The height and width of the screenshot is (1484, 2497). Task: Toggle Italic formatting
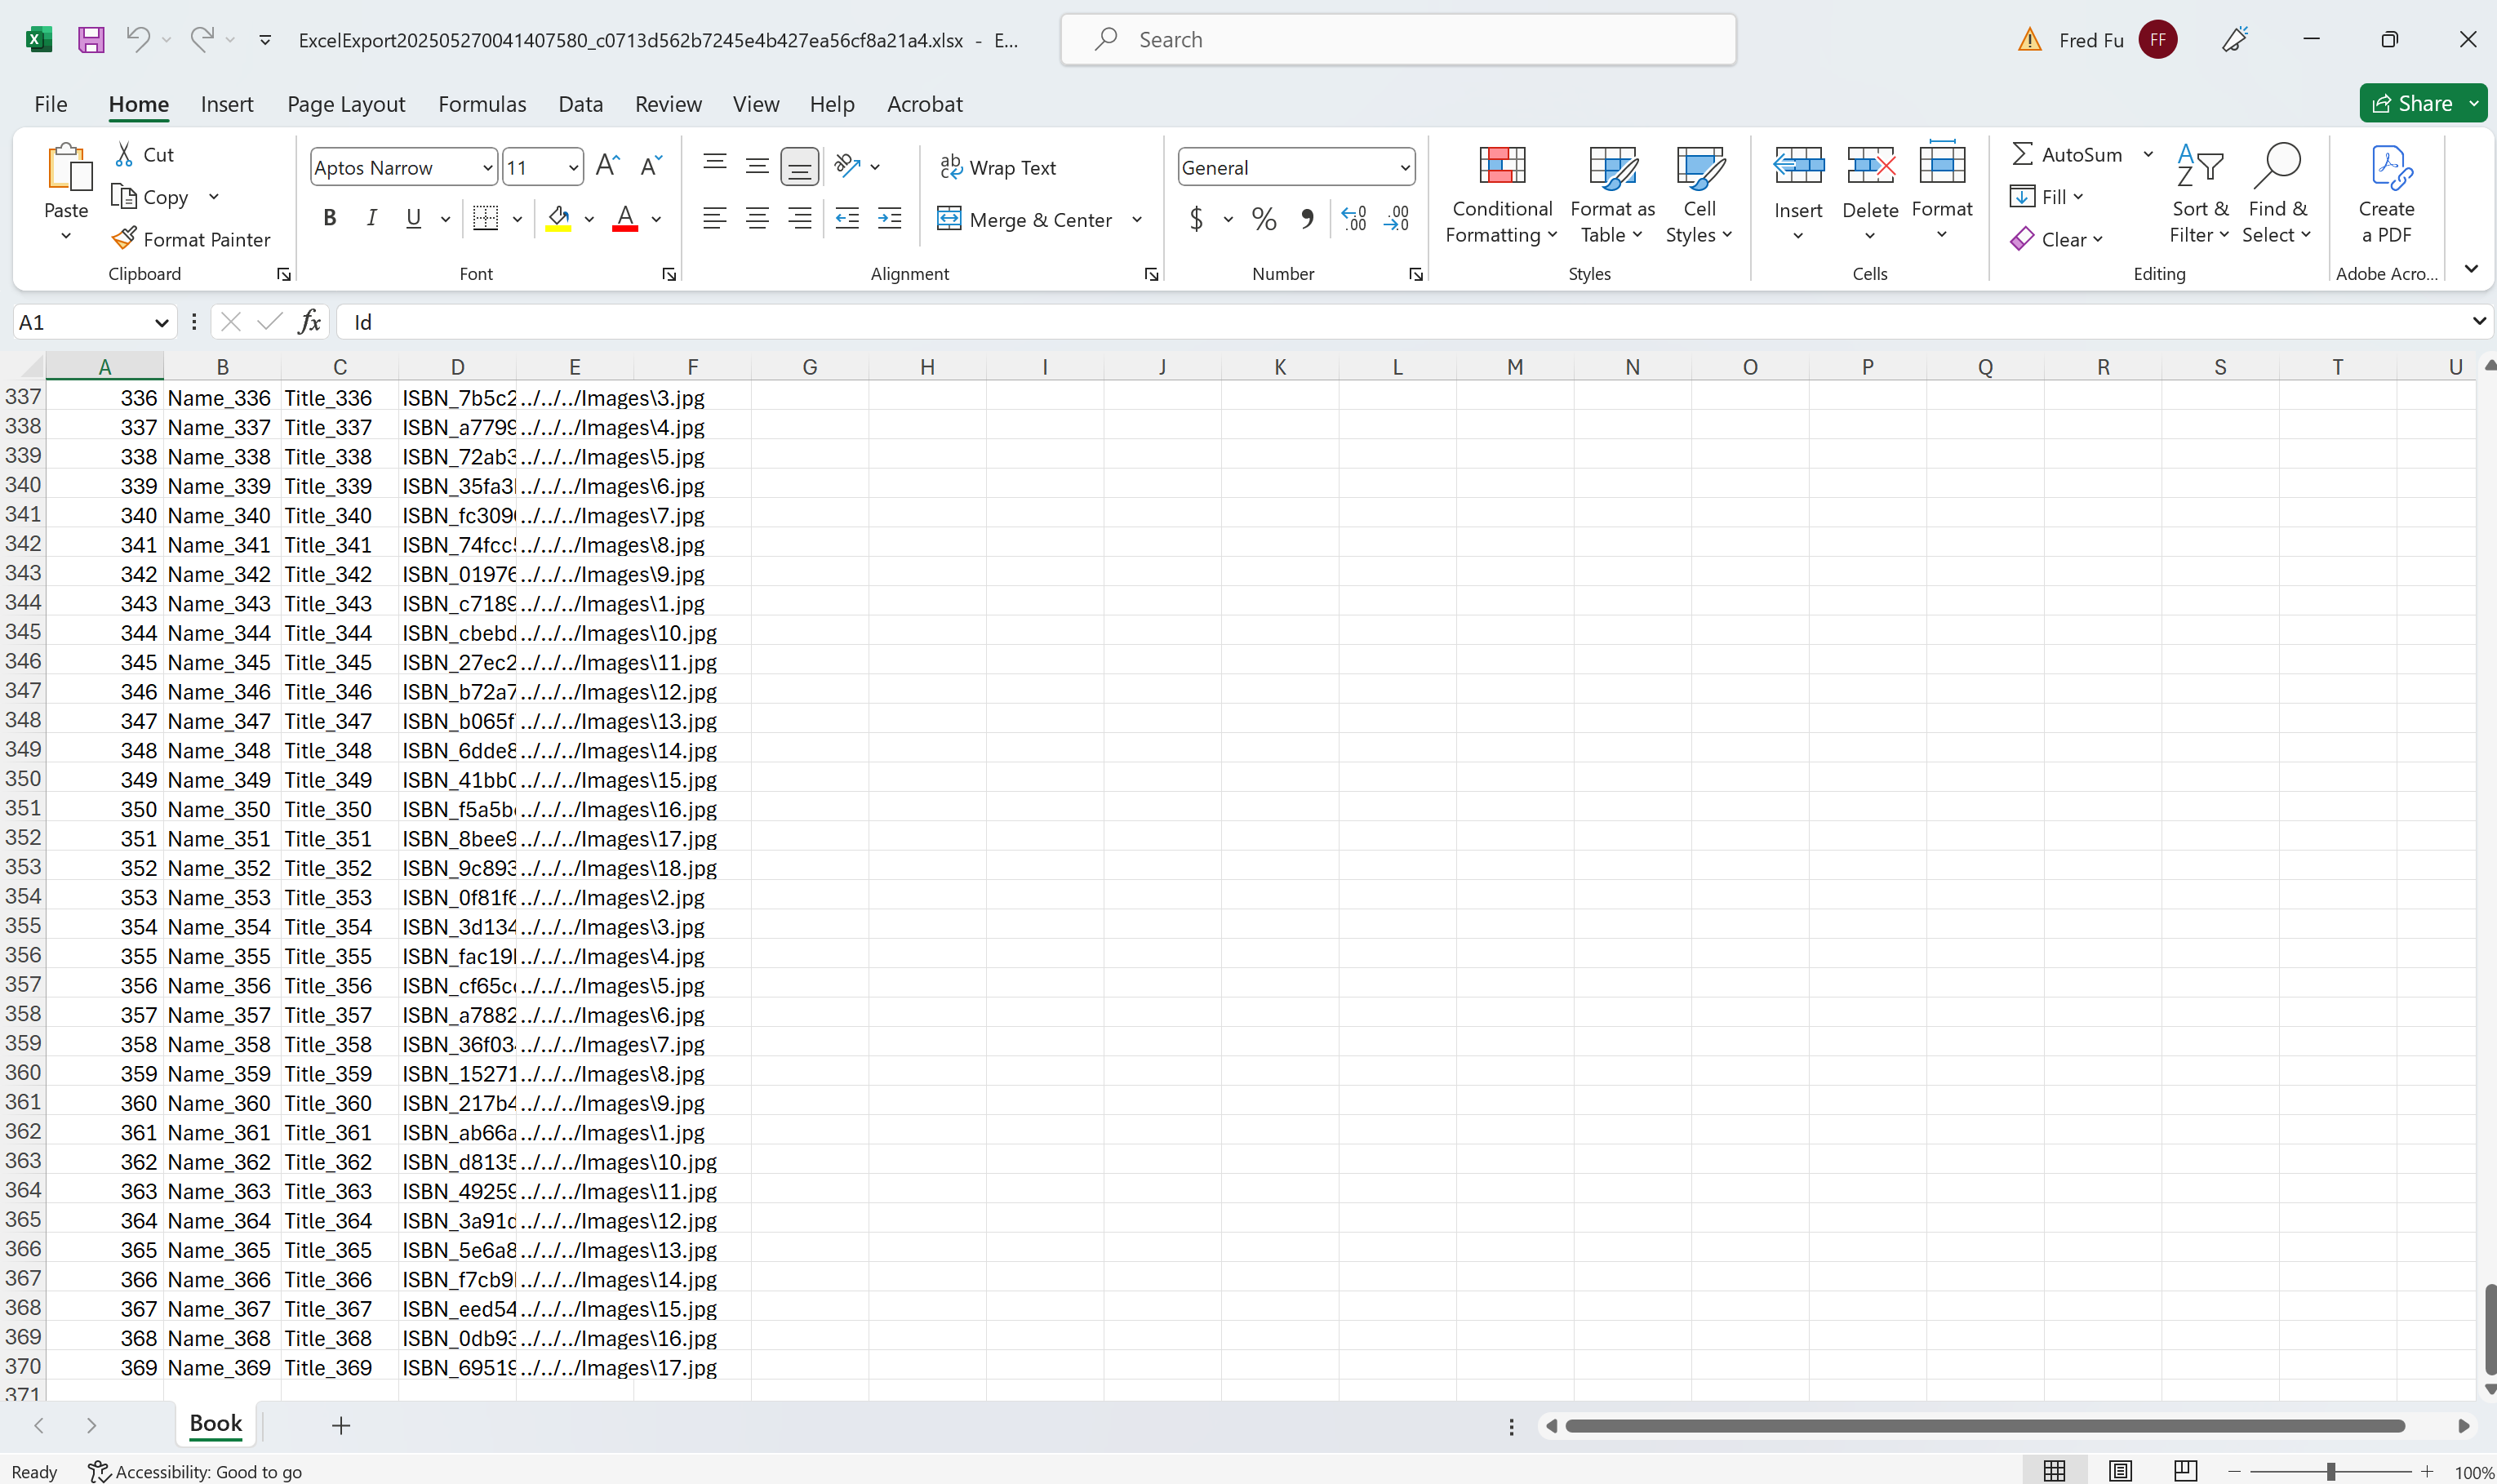tap(371, 218)
